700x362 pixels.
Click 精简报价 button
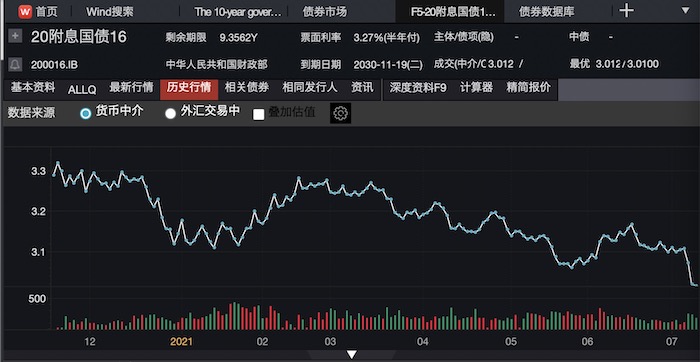point(529,87)
